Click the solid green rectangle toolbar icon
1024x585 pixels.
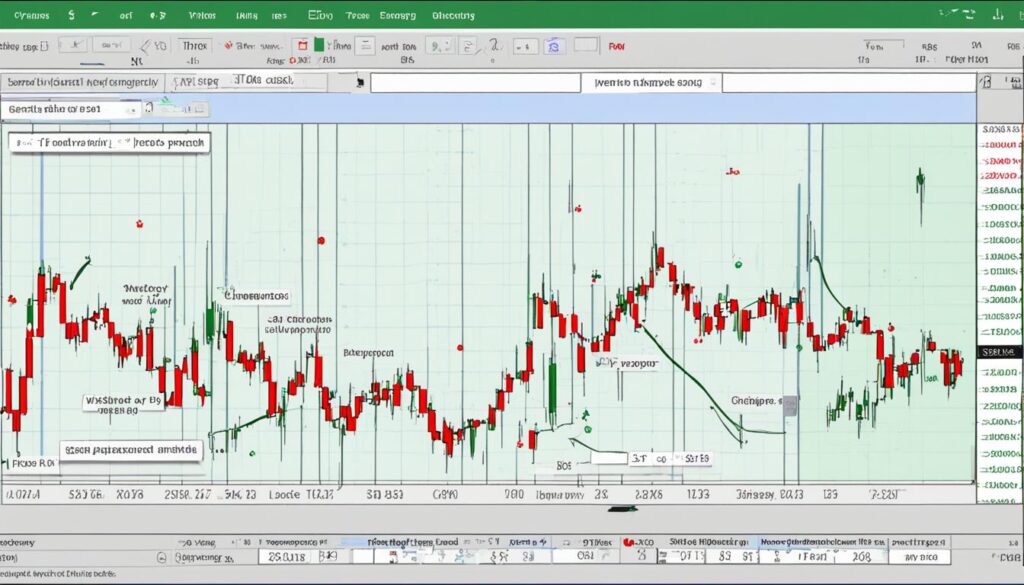[319, 45]
